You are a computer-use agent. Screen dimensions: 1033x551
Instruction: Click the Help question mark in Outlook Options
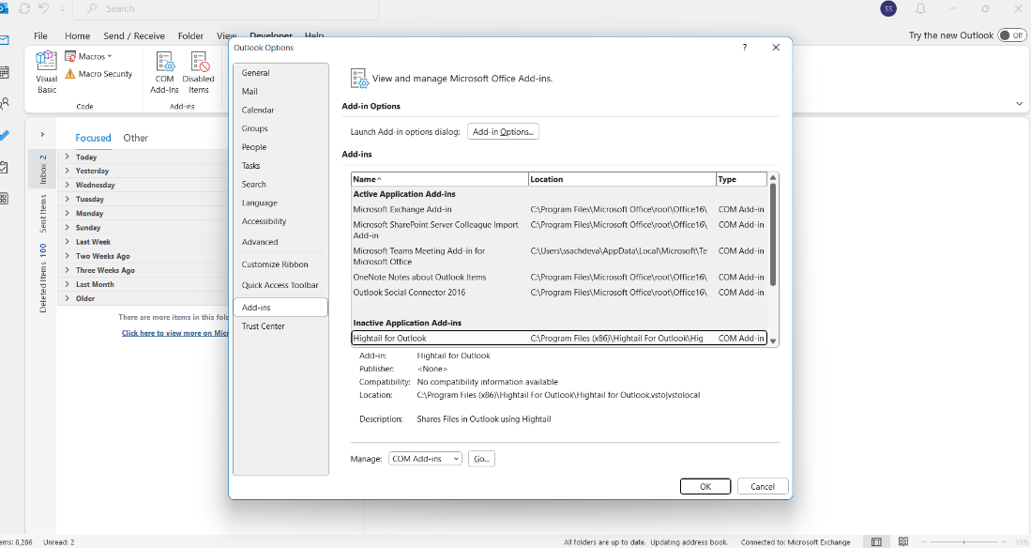[x=744, y=47]
